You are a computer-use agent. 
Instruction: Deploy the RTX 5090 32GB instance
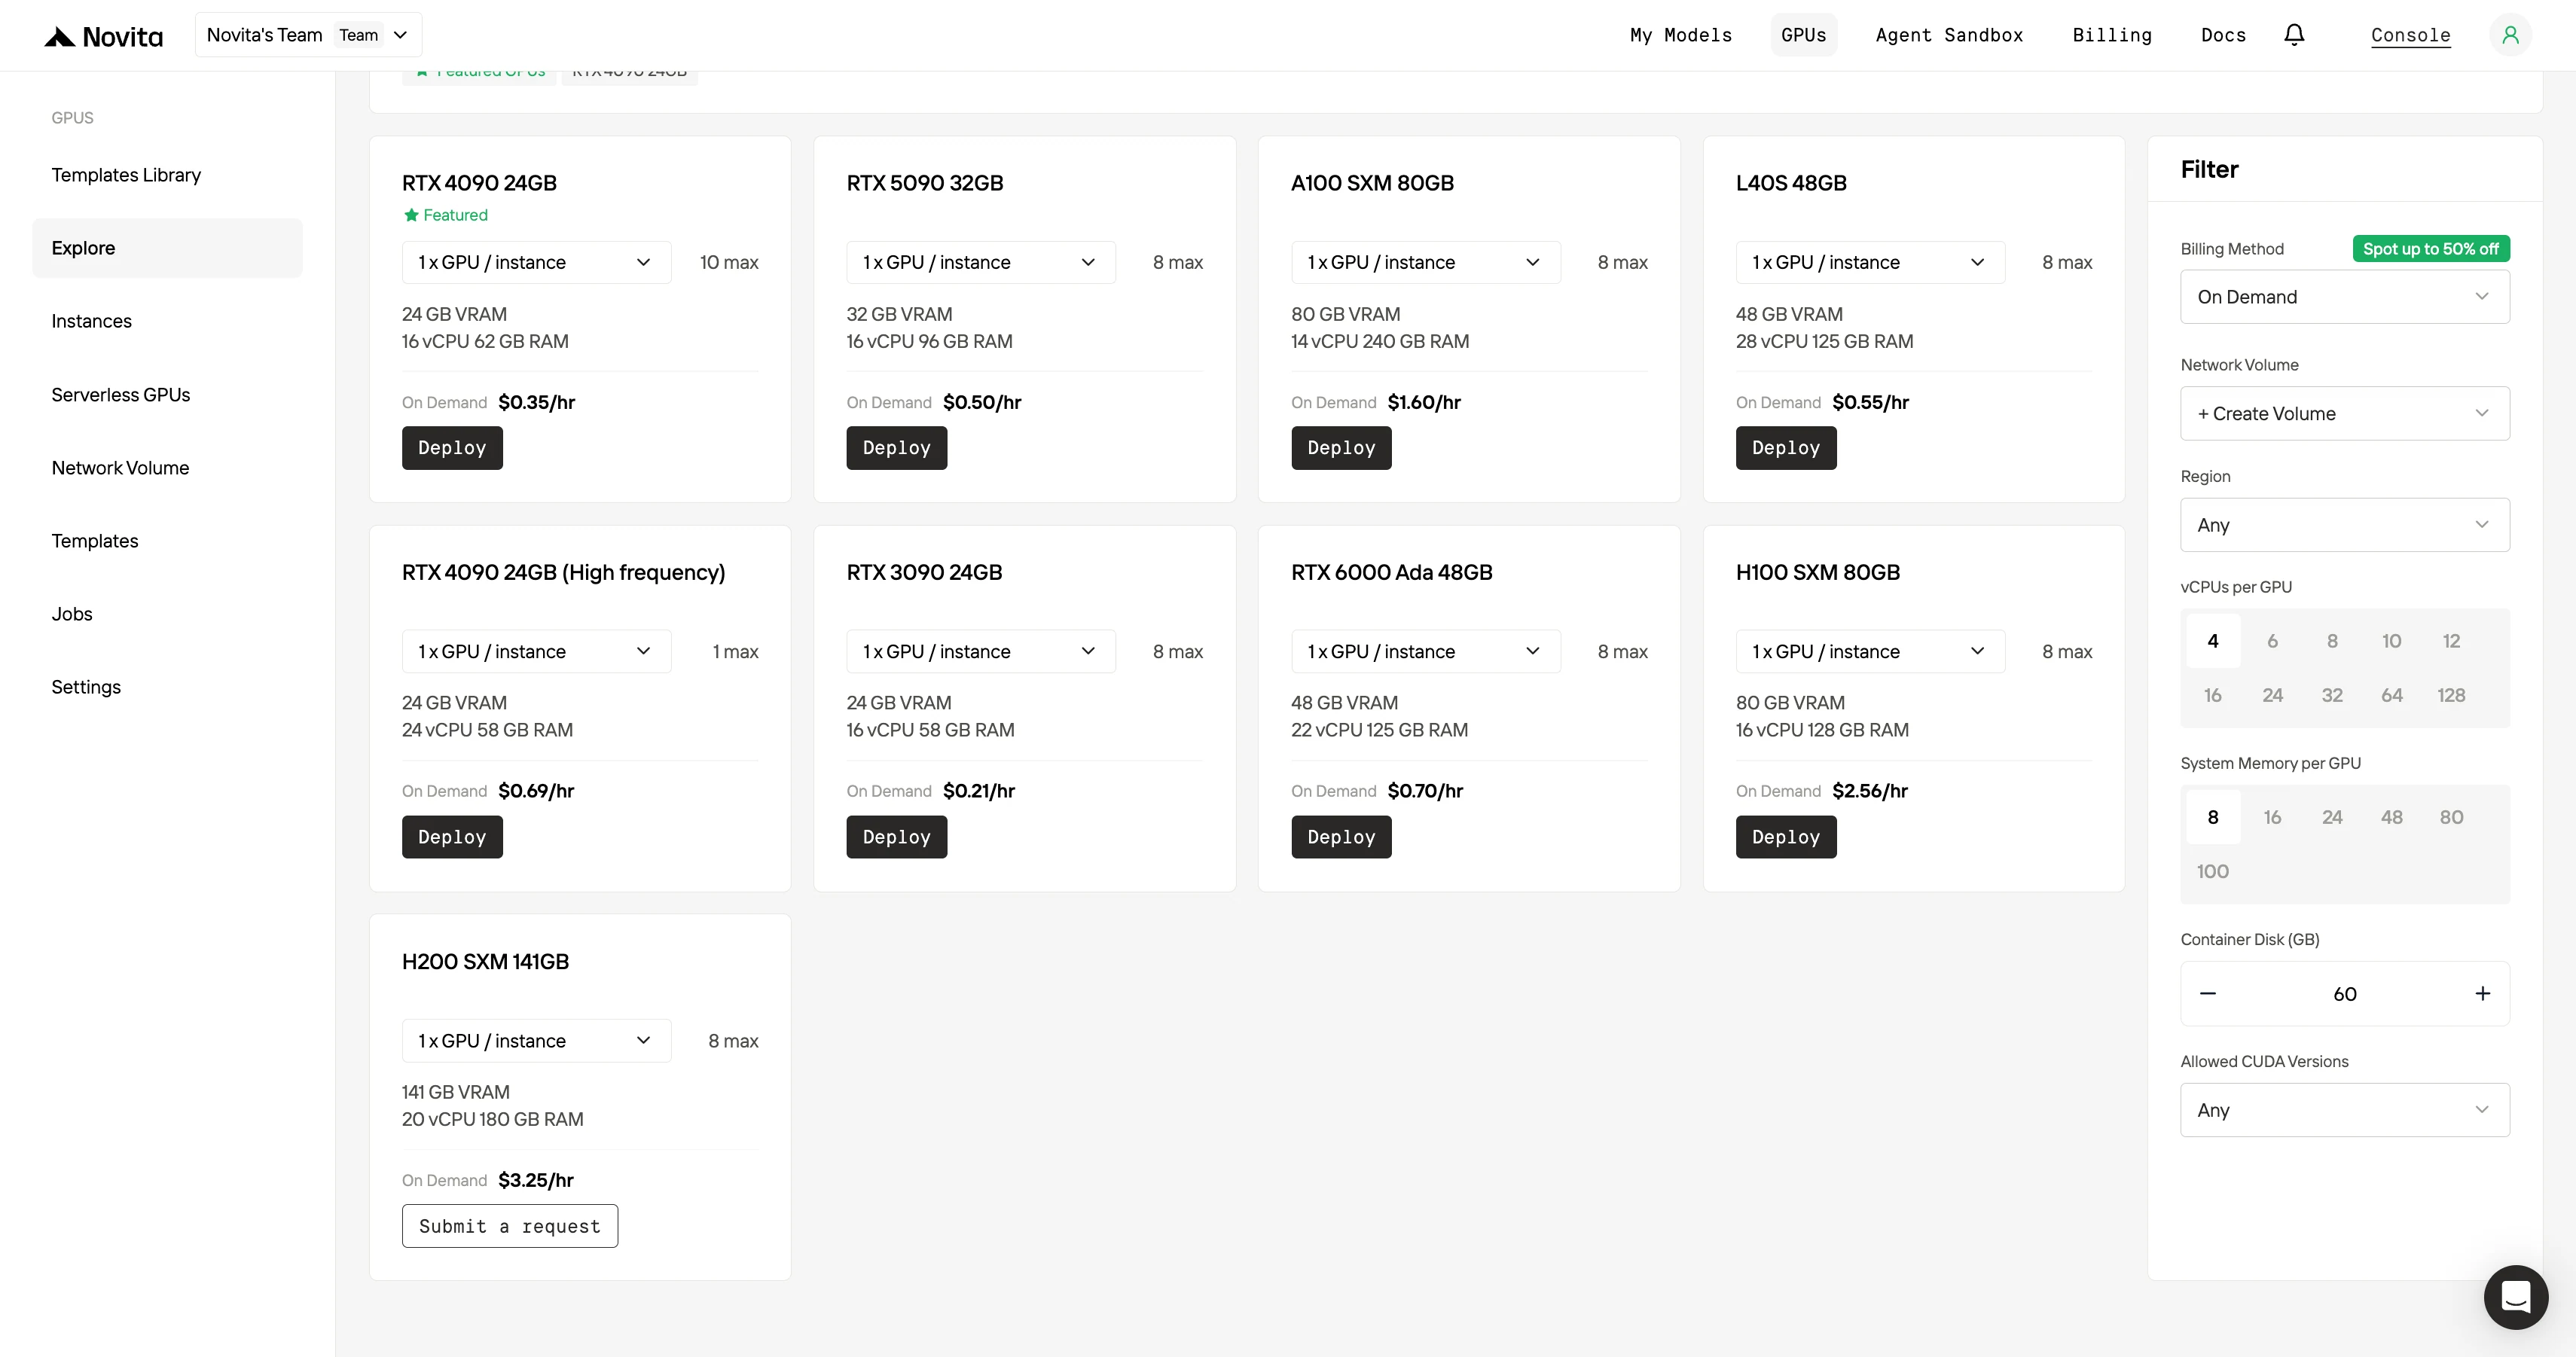point(897,448)
